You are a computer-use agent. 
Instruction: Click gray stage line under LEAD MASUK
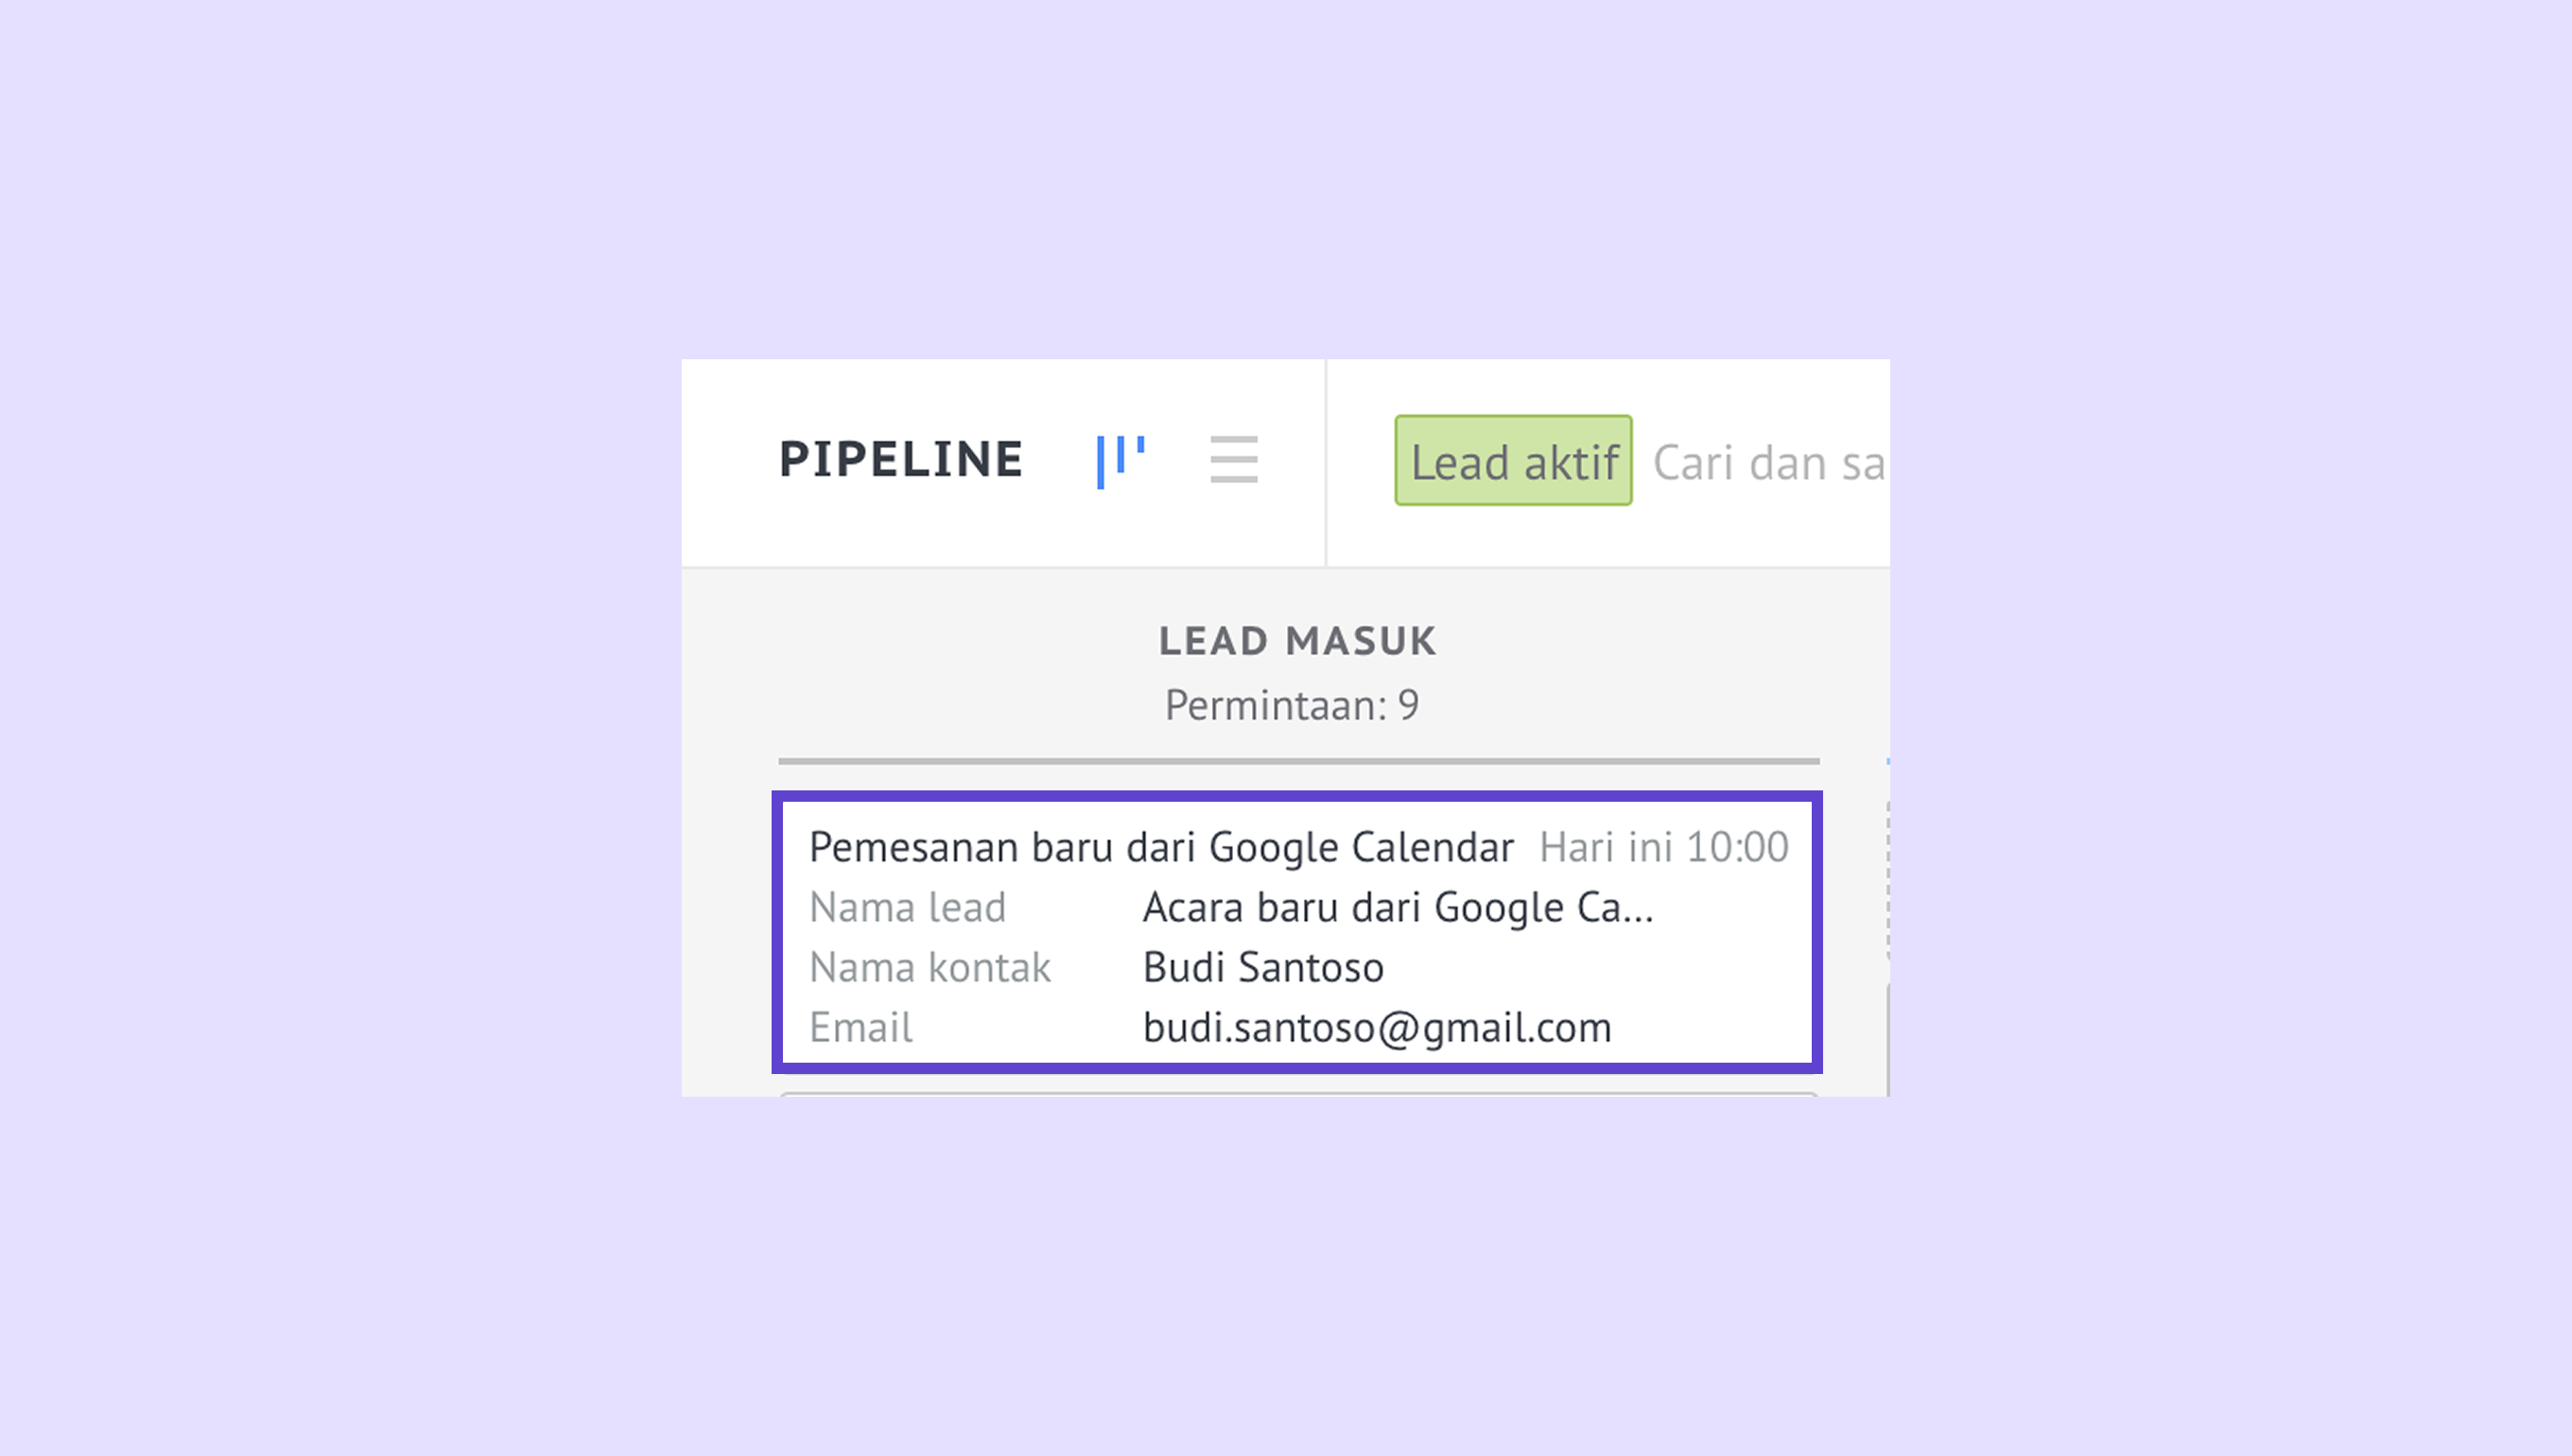pyautogui.click(x=1298, y=761)
